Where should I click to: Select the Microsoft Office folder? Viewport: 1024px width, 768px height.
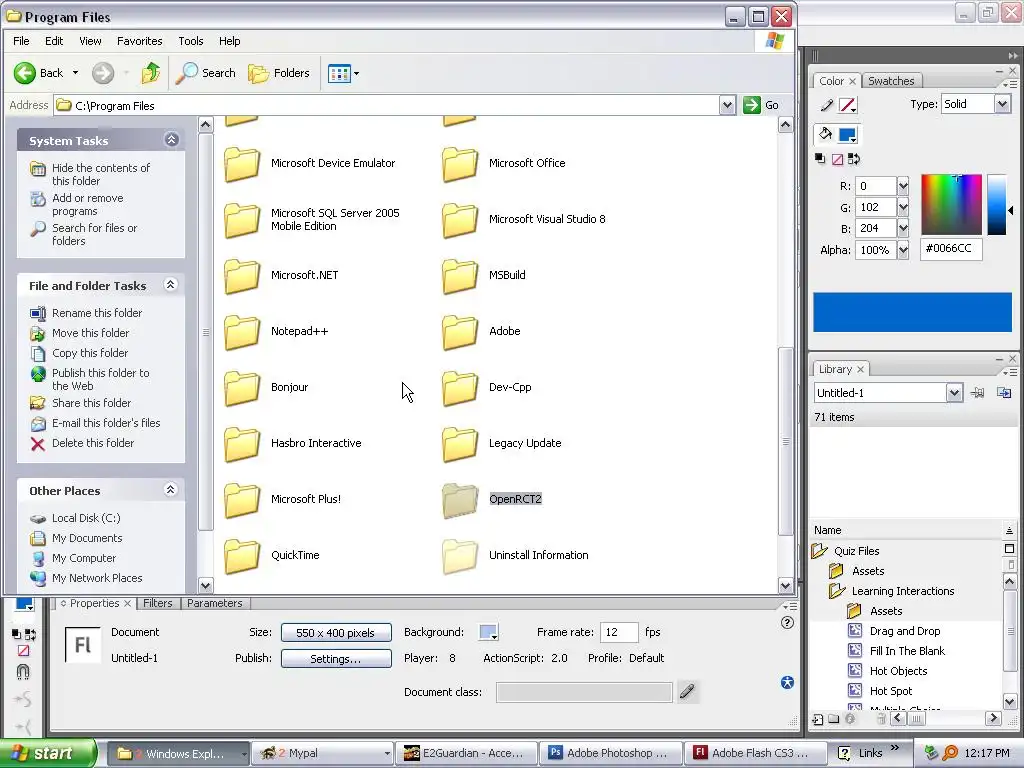click(x=504, y=163)
